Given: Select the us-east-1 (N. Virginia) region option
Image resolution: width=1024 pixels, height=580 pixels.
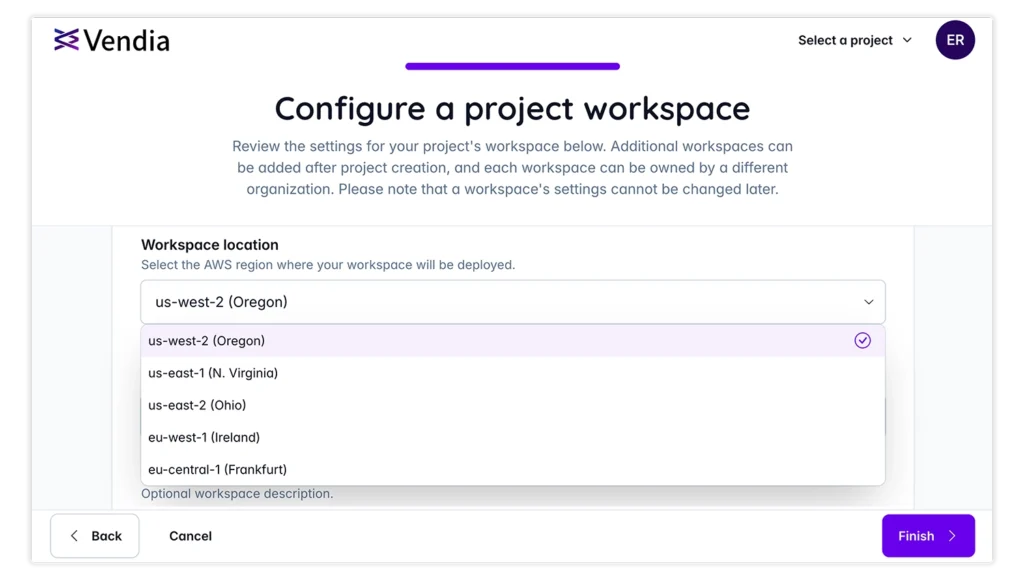Looking at the screenshot, I should pos(213,372).
